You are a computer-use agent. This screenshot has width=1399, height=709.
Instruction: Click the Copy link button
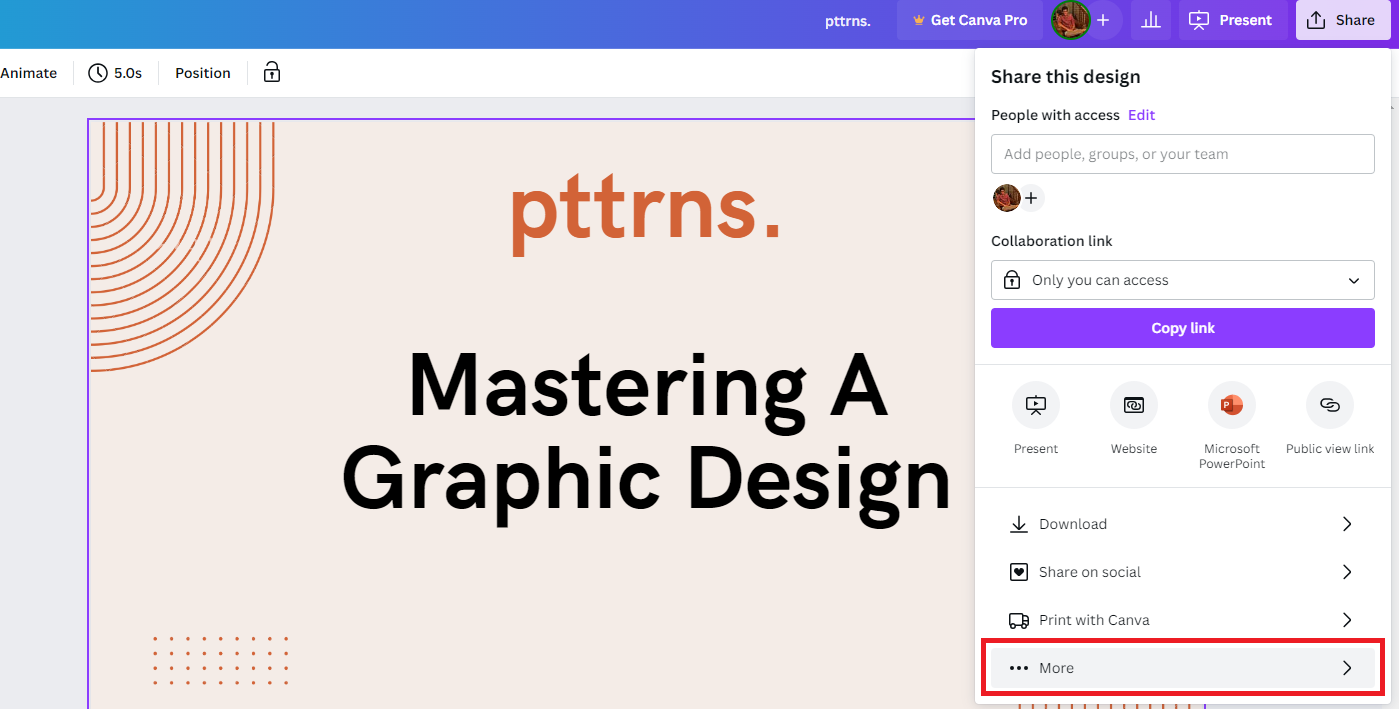[1182, 328]
